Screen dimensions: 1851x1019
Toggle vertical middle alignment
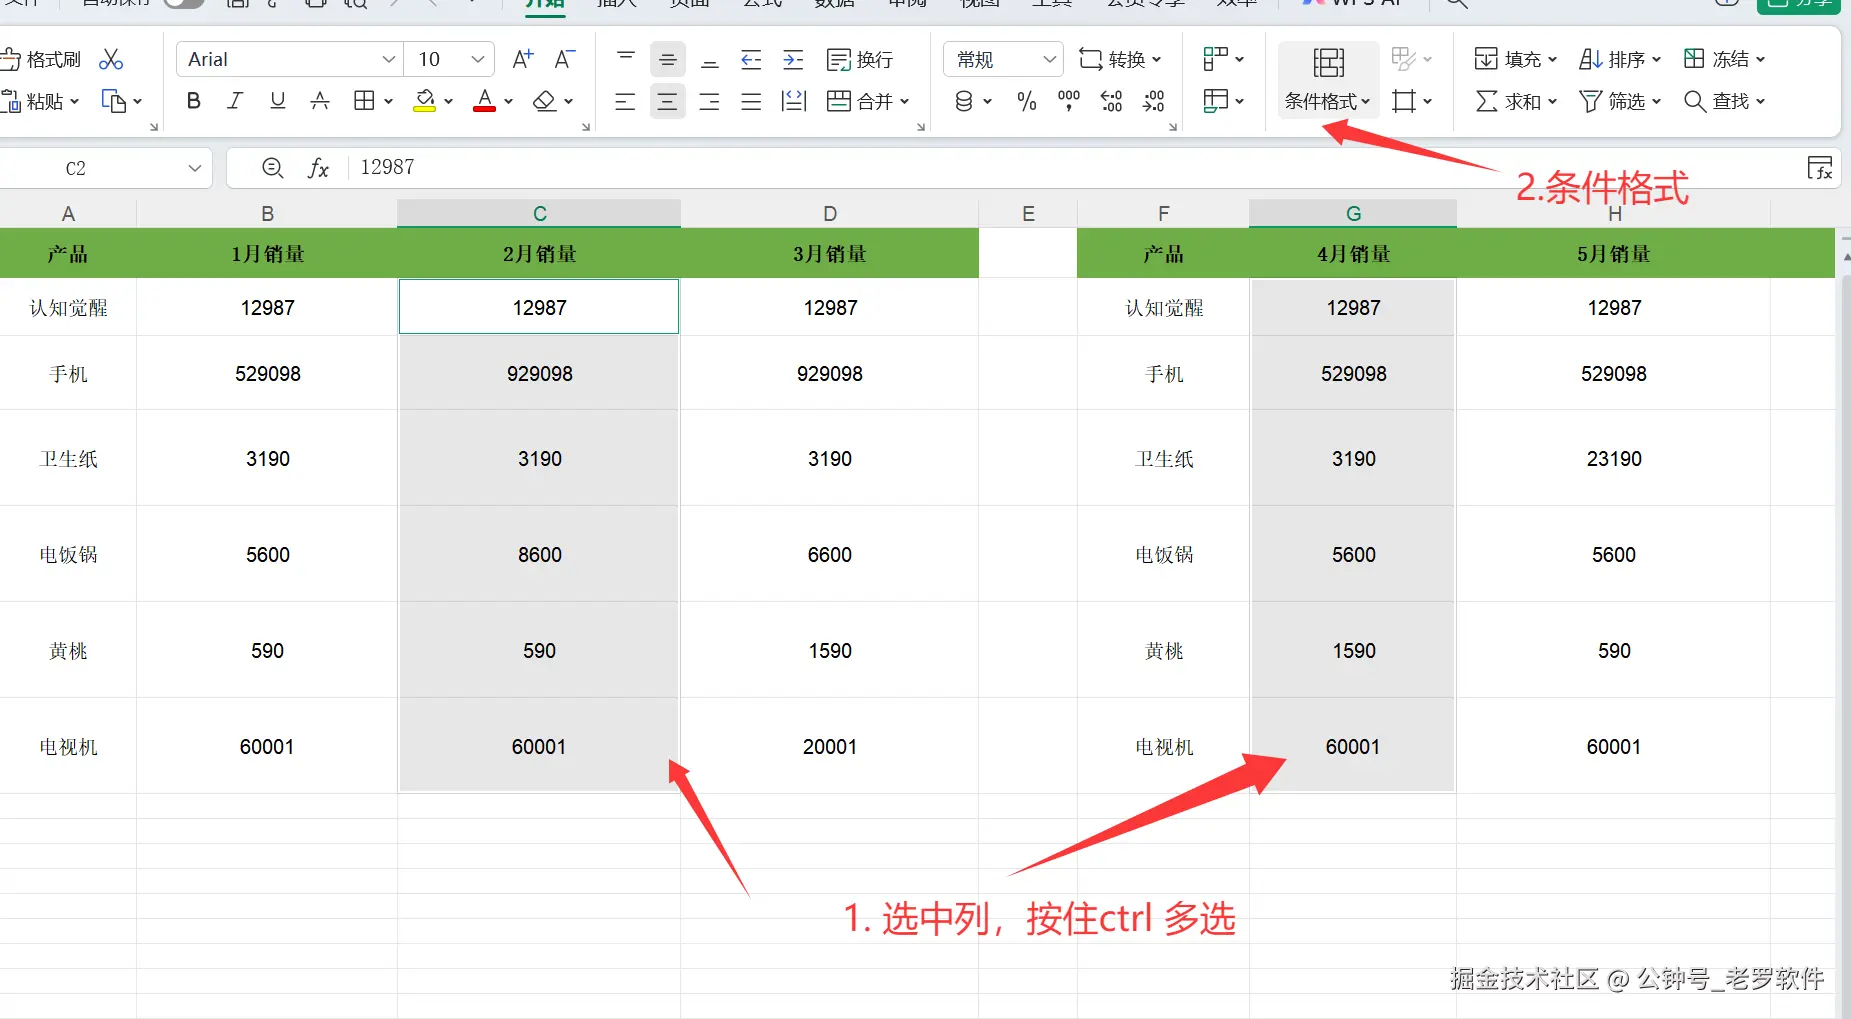(668, 59)
